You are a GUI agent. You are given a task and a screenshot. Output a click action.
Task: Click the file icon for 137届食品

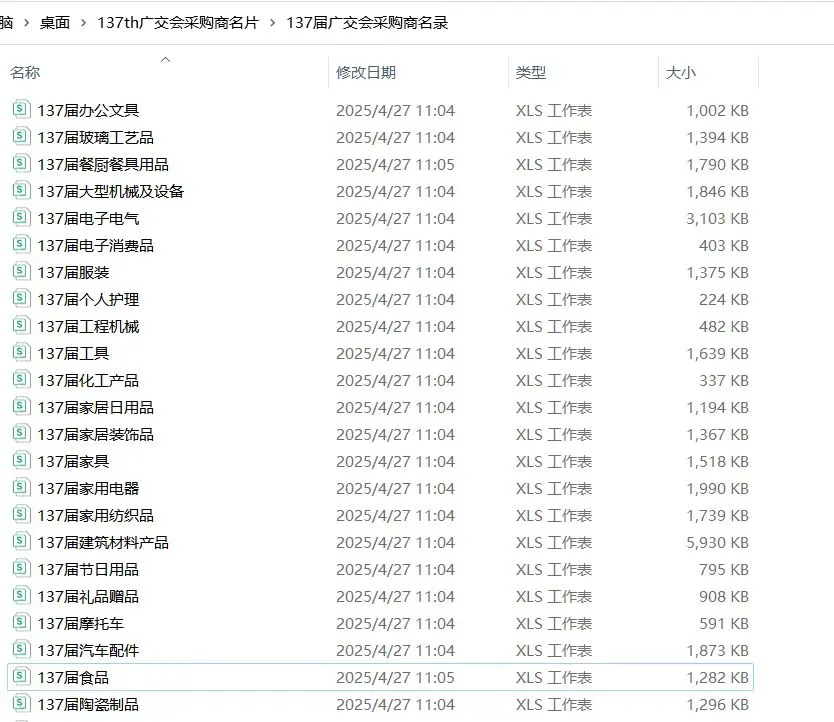click(21, 677)
